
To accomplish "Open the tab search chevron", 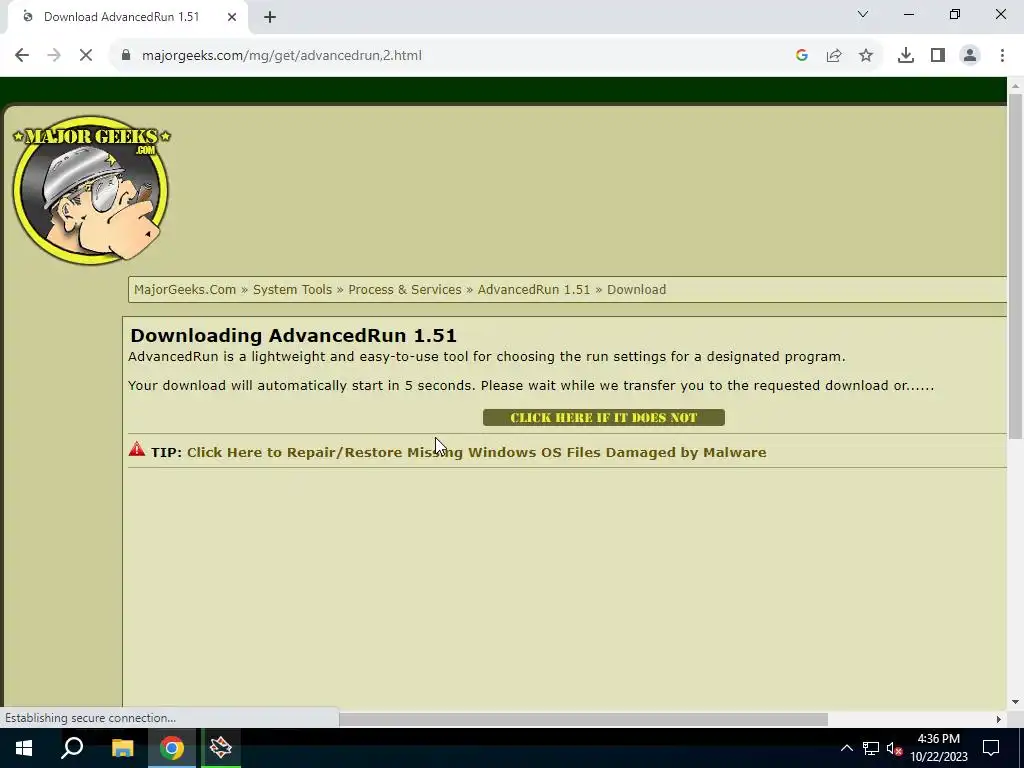I will [x=863, y=14].
